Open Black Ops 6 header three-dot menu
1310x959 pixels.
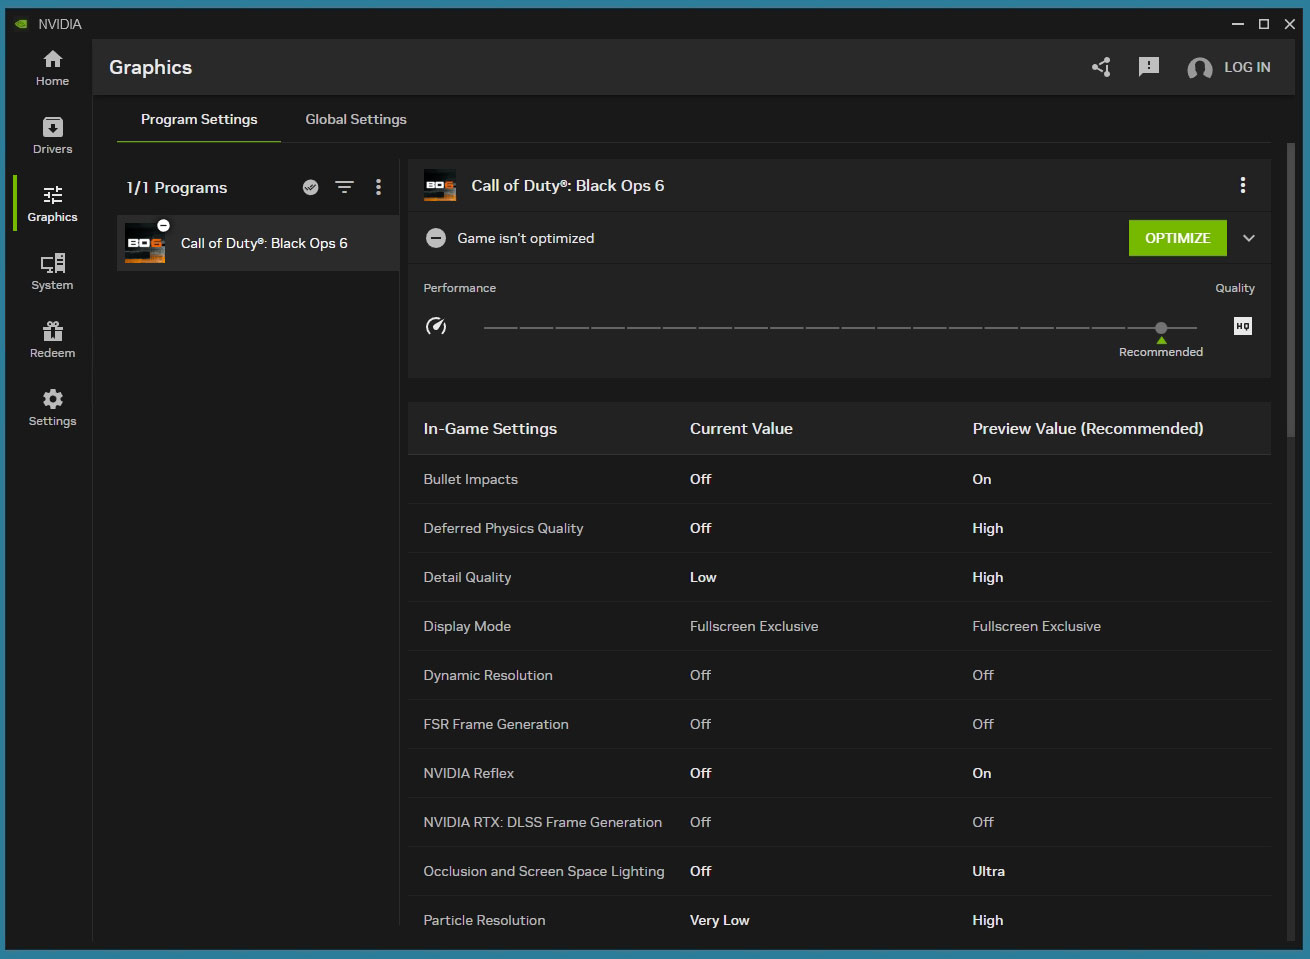(1243, 185)
